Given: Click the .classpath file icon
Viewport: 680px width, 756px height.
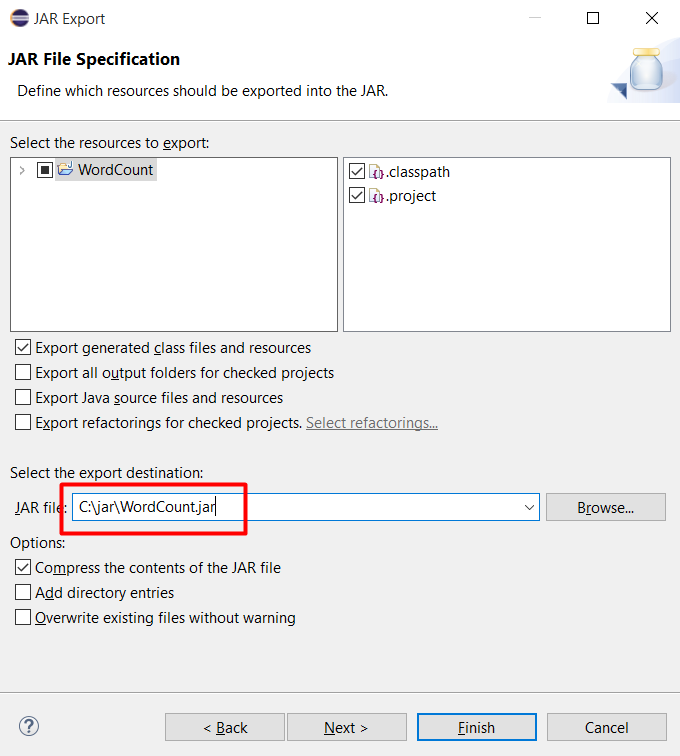Looking at the screenshot, I should 377,172.
